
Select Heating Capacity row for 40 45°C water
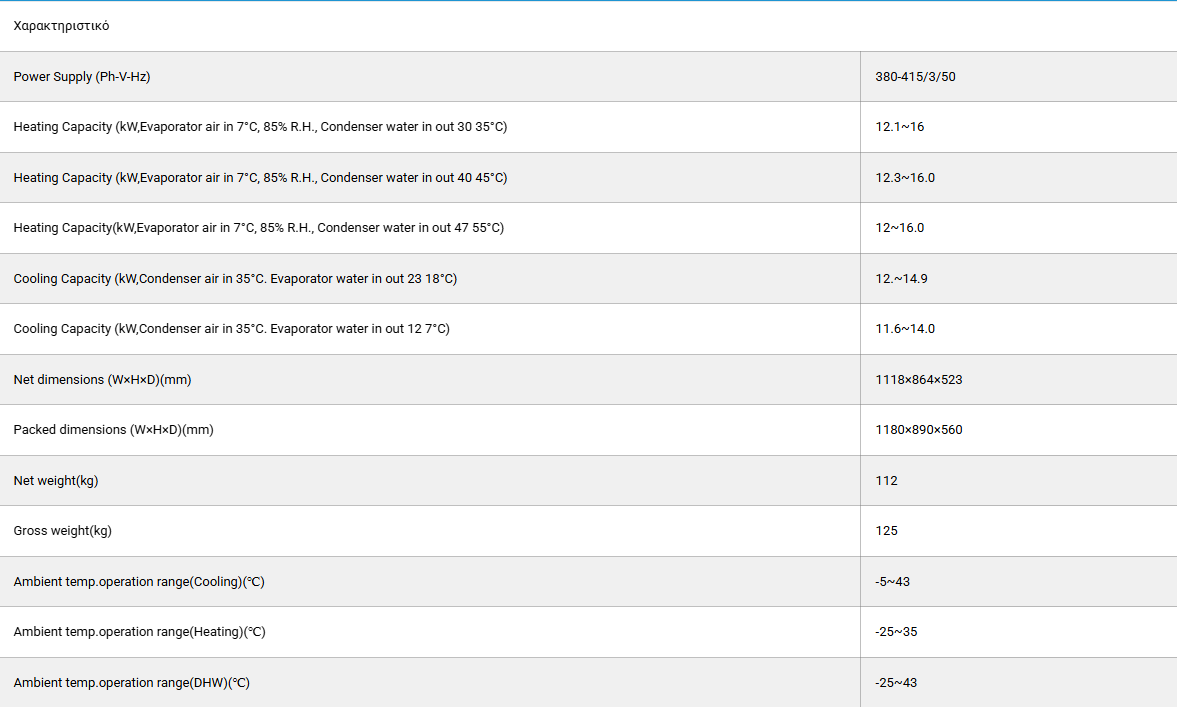260,178
